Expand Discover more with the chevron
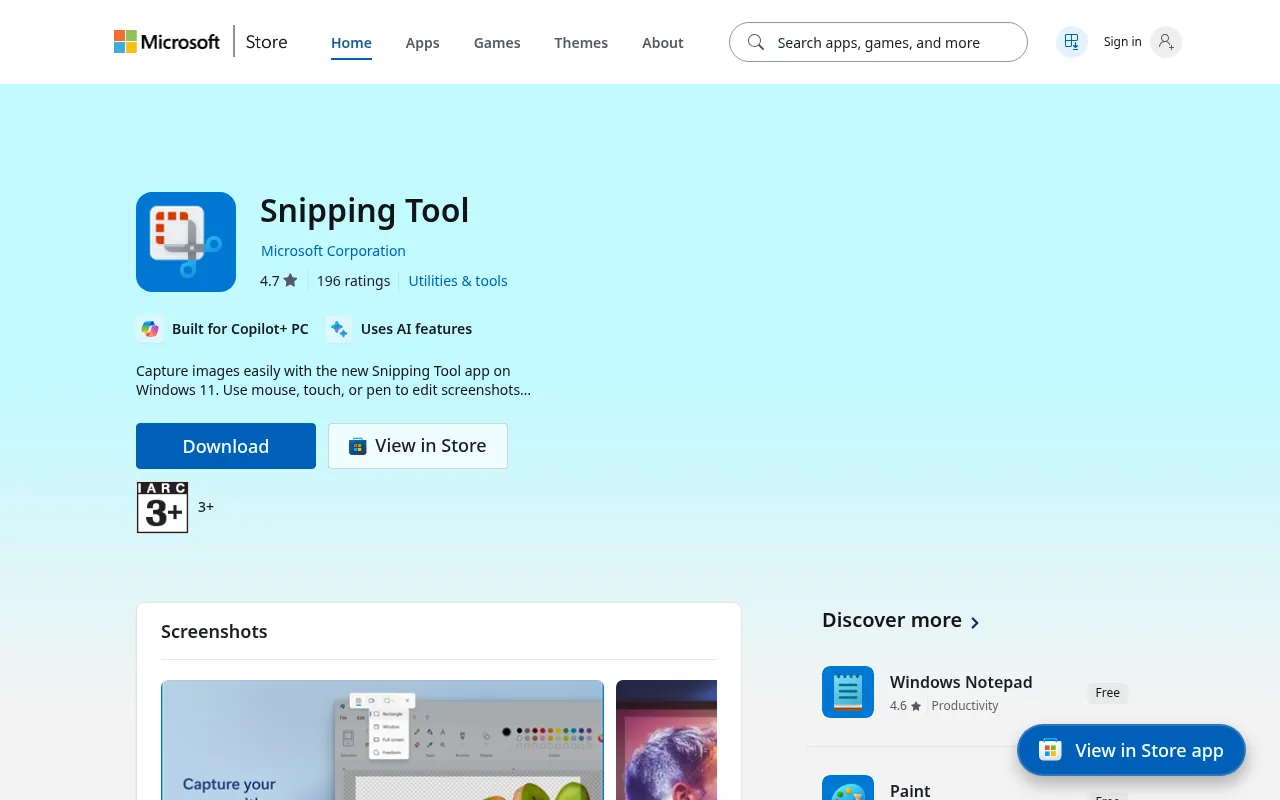Viewport: 1280px width, 800px height. (x=975, y=623)
